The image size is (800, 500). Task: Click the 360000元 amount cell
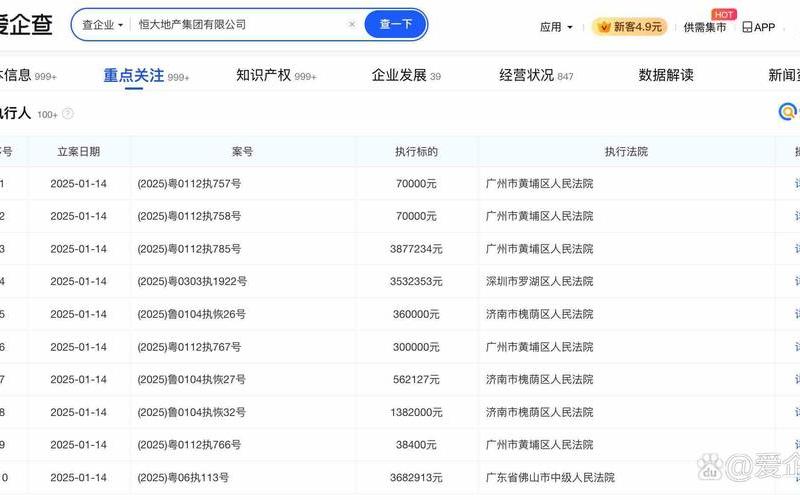pos(416,314)
